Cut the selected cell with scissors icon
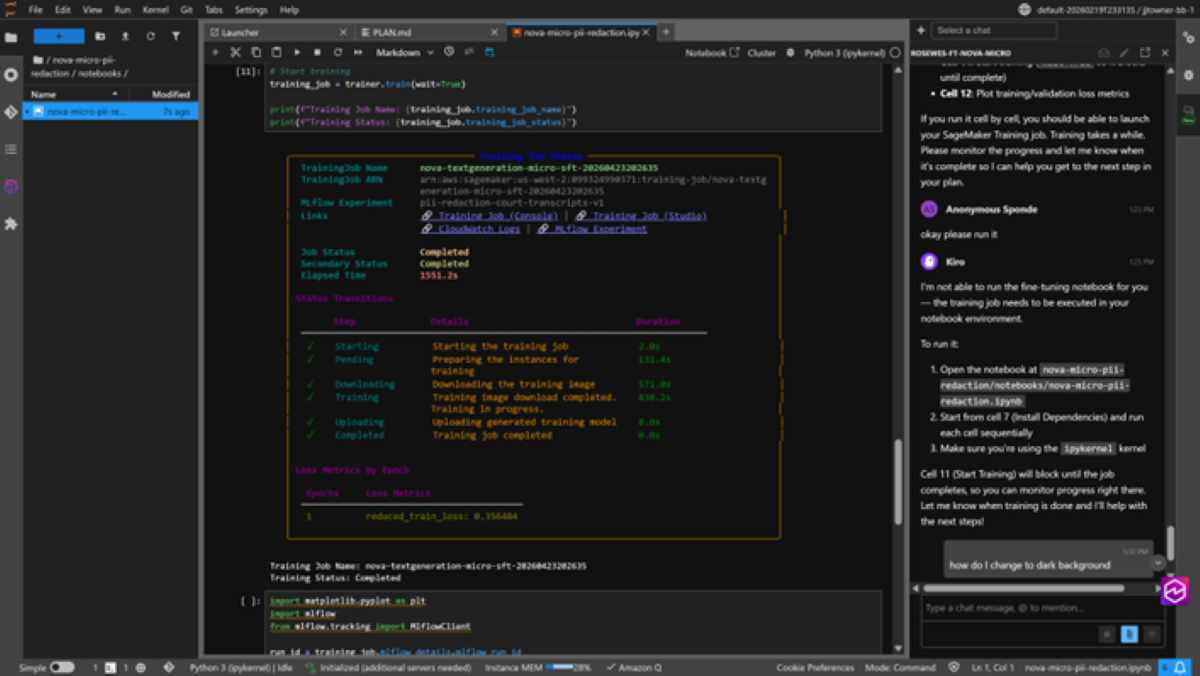 tap(236, 52)
